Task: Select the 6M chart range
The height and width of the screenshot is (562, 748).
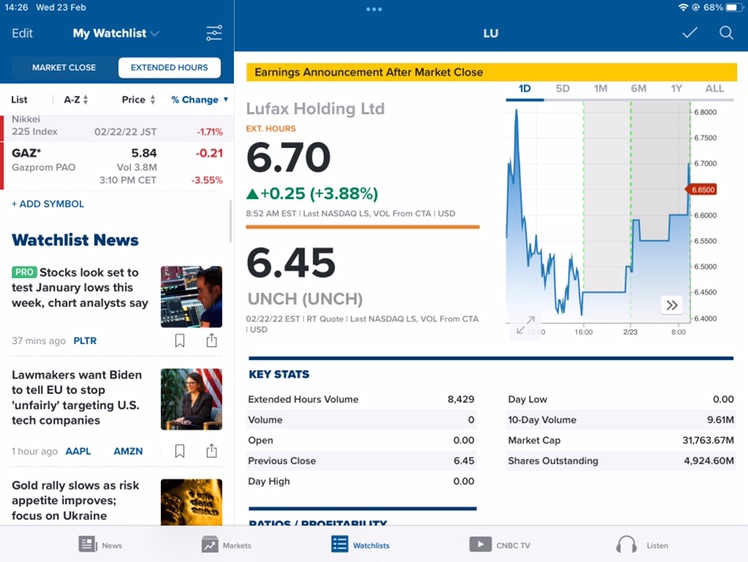Action: 638,89
